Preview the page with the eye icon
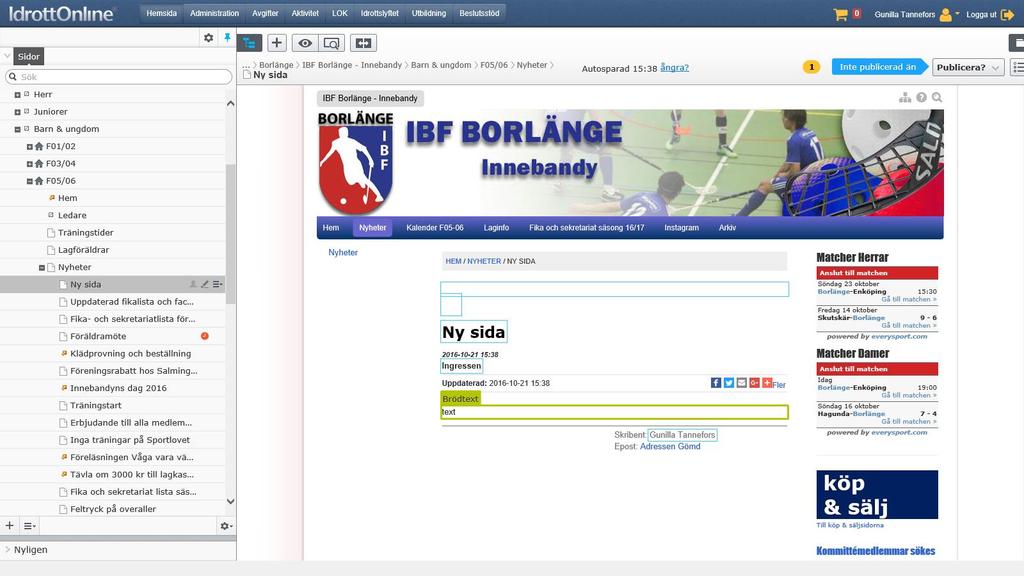1024x576 pixels. point(305,43)
